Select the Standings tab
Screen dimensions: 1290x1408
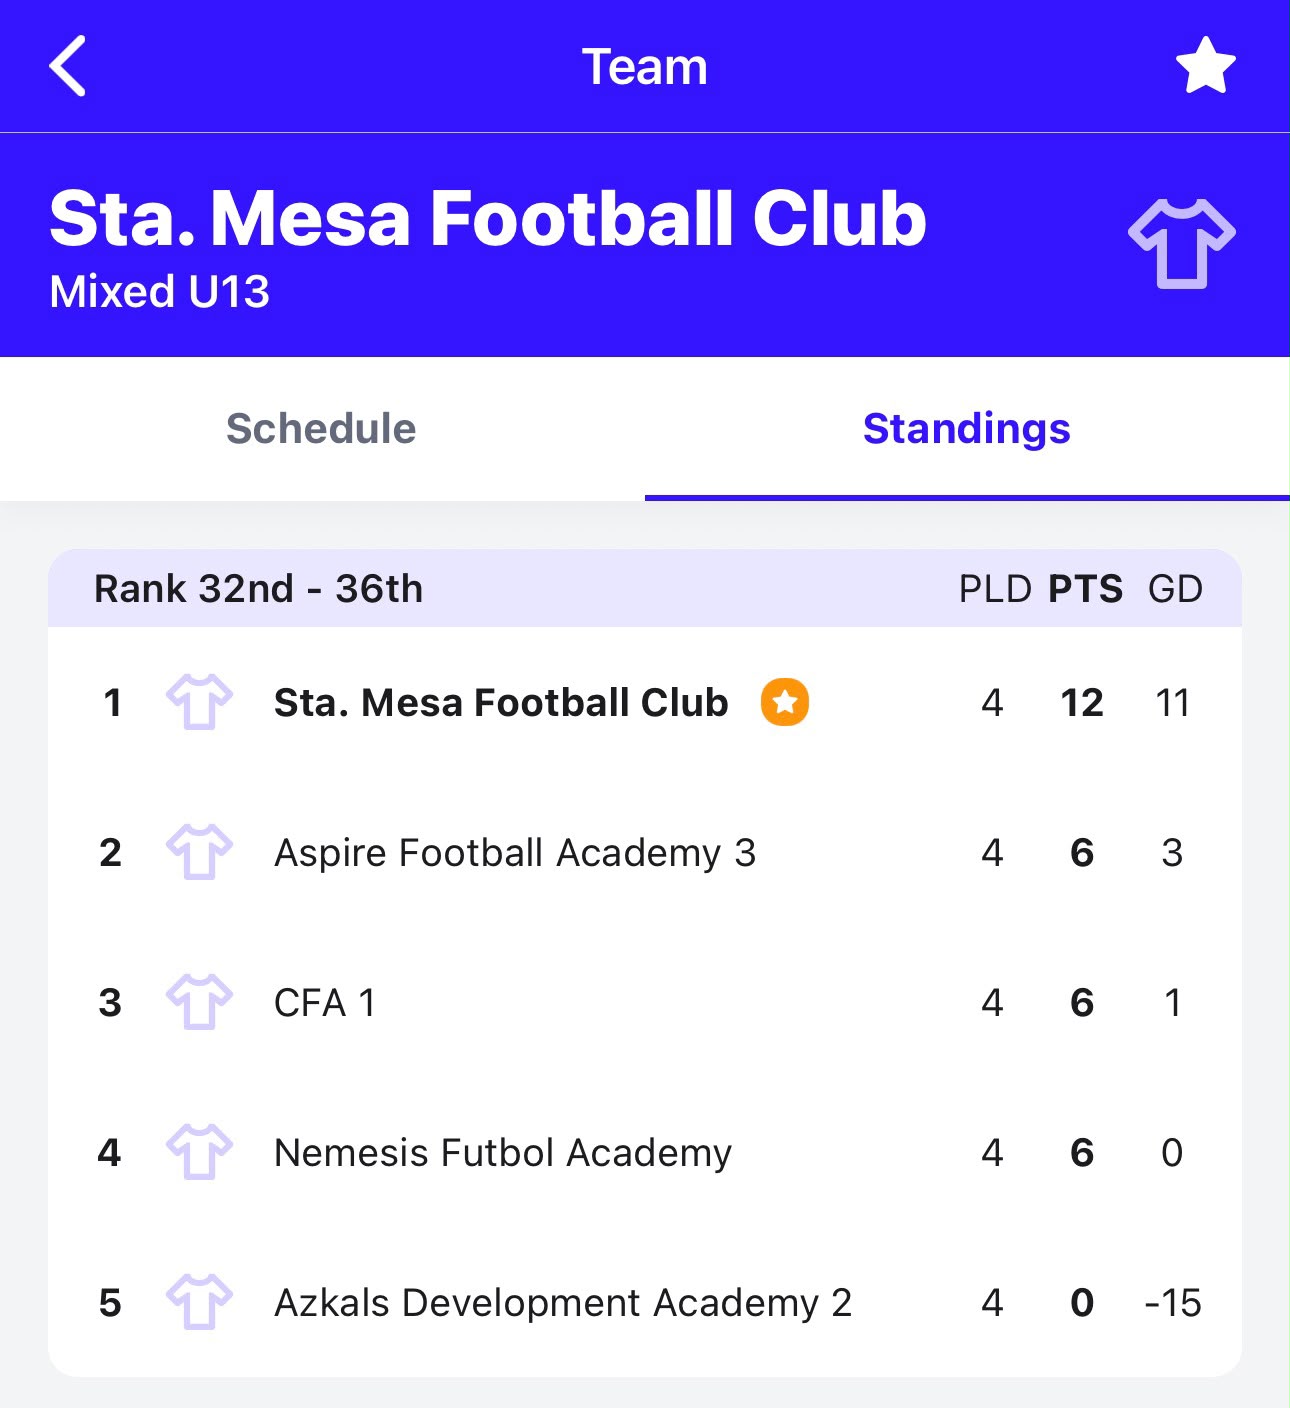pyautogui.click(x=967, y=428)
